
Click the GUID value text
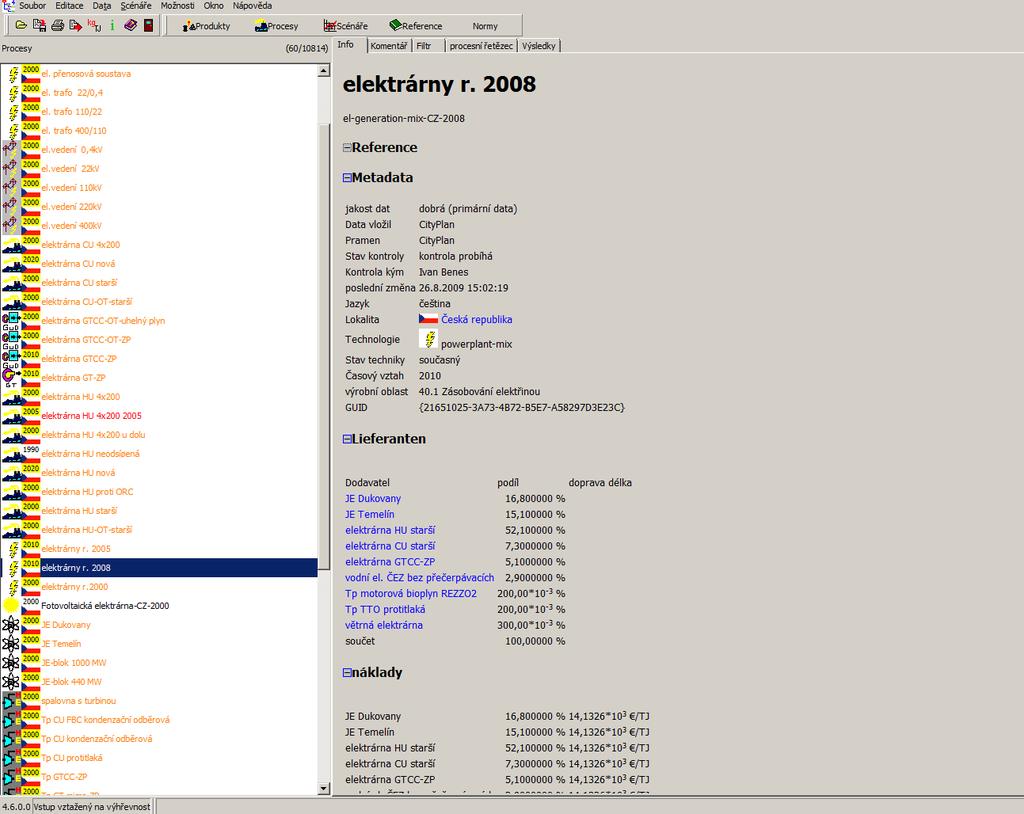coord(522,408)
